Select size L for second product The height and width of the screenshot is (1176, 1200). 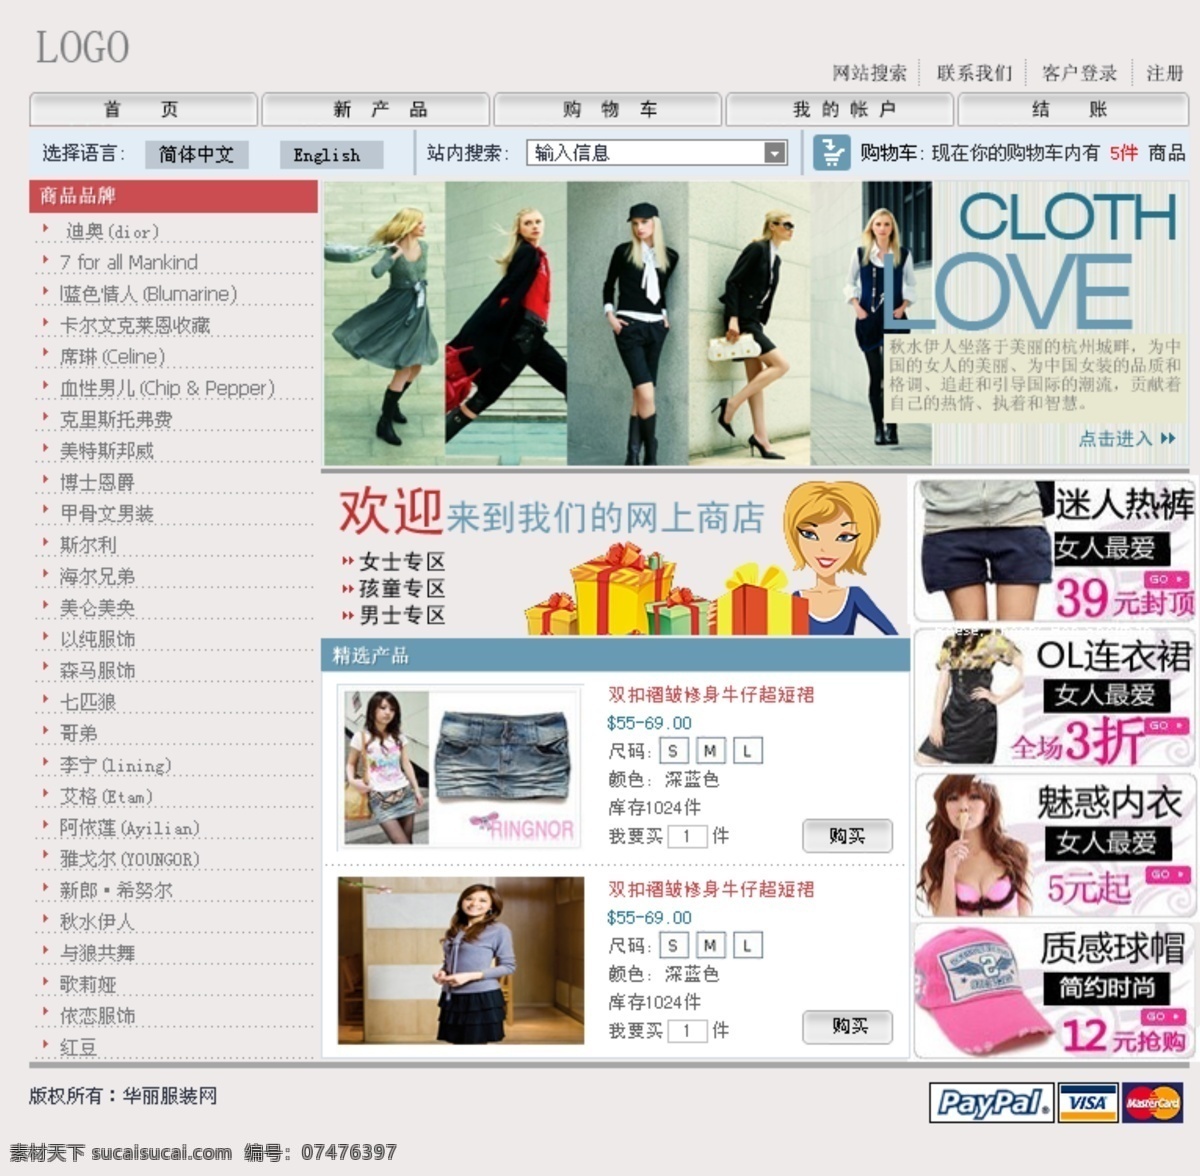click(x=747, y=945)
